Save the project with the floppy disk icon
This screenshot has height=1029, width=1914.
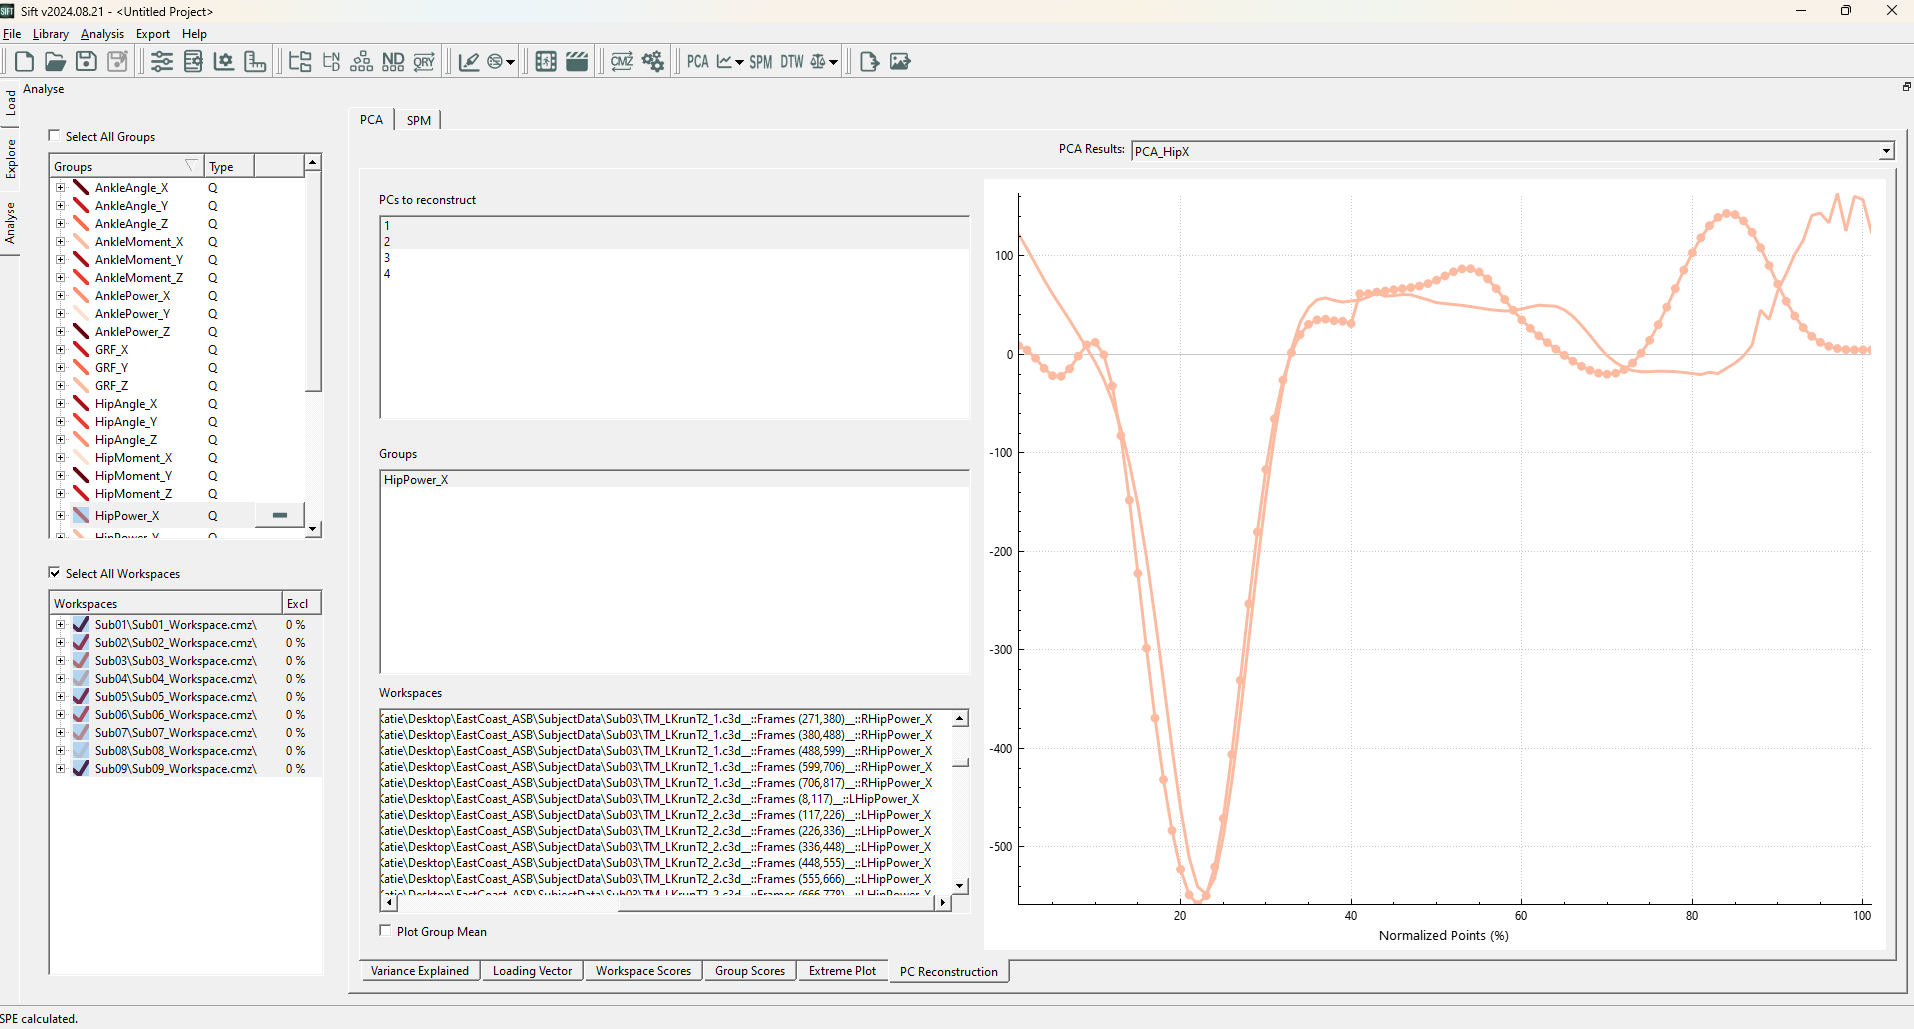pyautogui.click(x=87, y=61)
